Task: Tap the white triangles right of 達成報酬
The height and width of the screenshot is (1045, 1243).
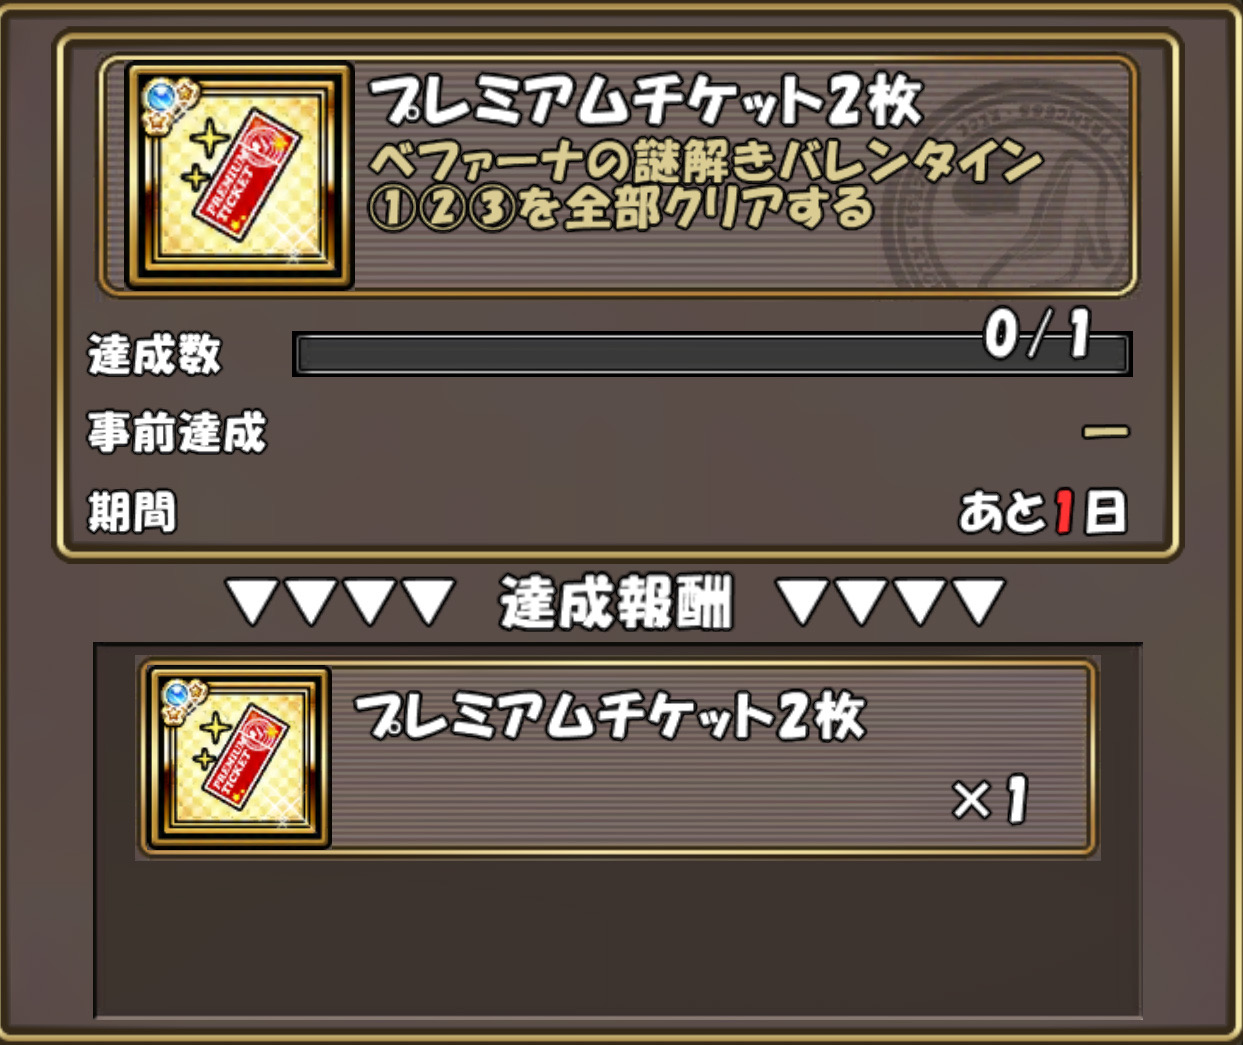Action: point(890,602)
